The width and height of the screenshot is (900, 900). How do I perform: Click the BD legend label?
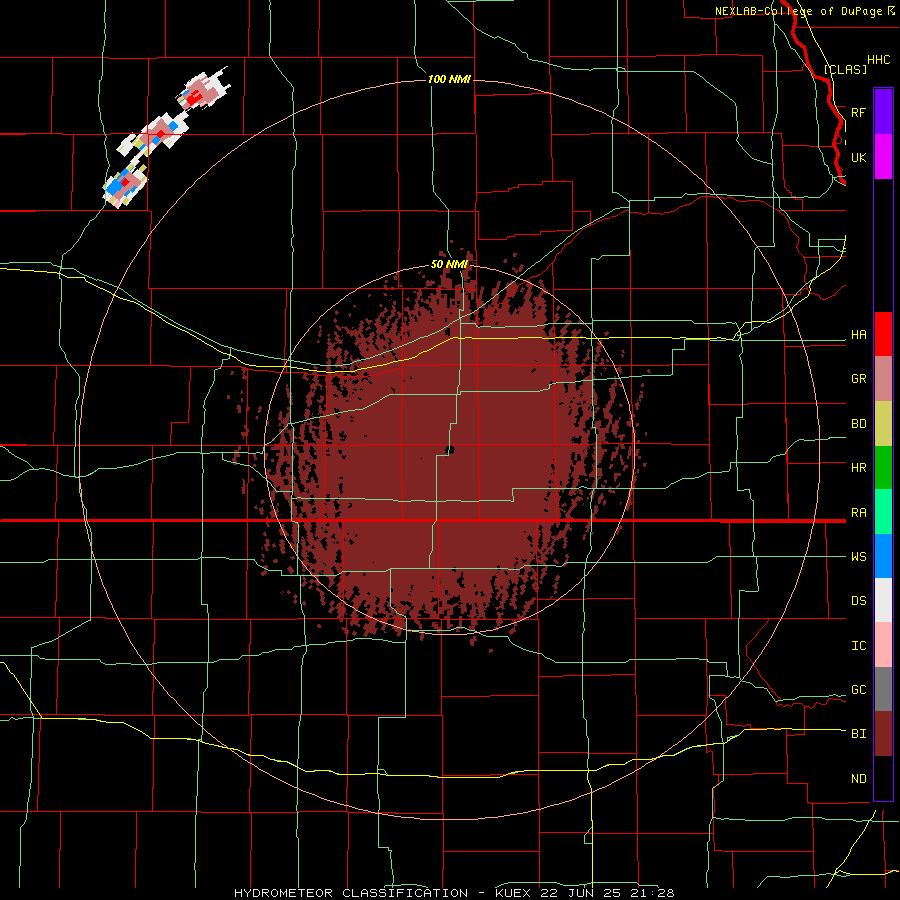pos(858,424)
